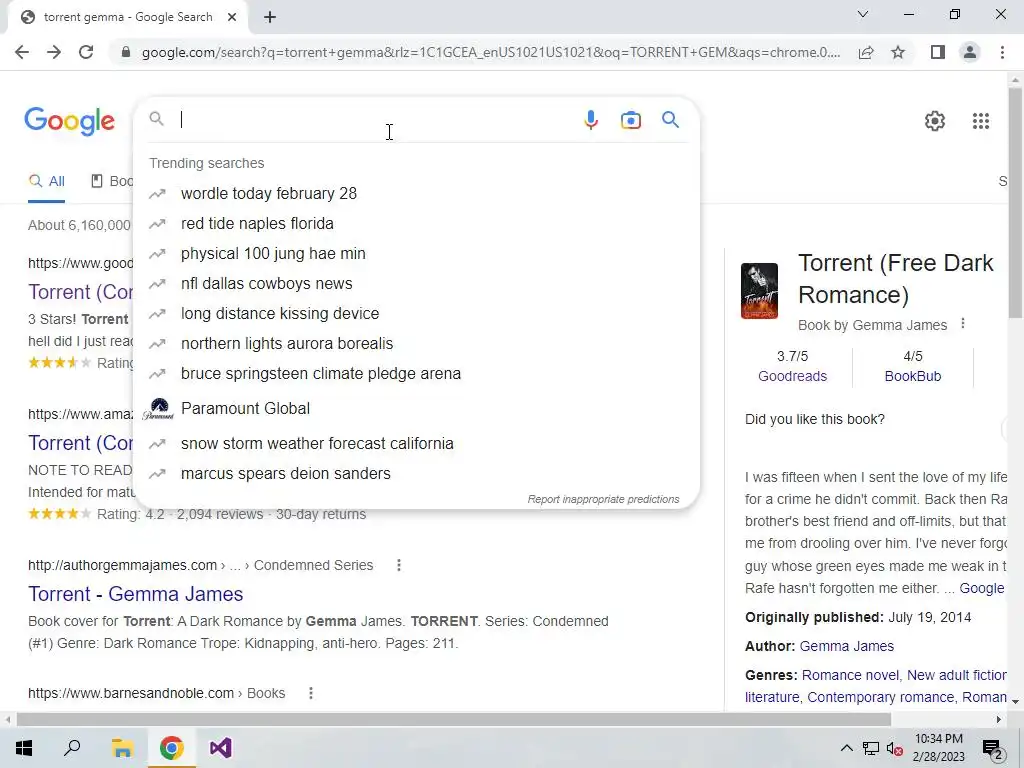1024x768 pixels.
Task: Open Romance novel genre link
Action: pos(850,675)
